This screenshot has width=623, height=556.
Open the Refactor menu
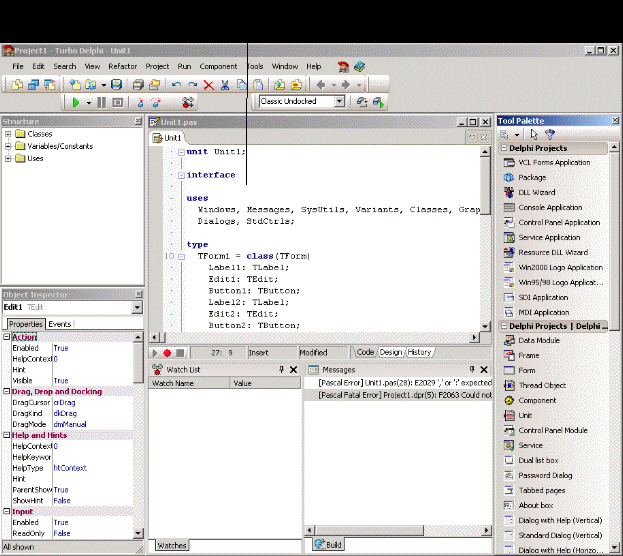point(122,66)
